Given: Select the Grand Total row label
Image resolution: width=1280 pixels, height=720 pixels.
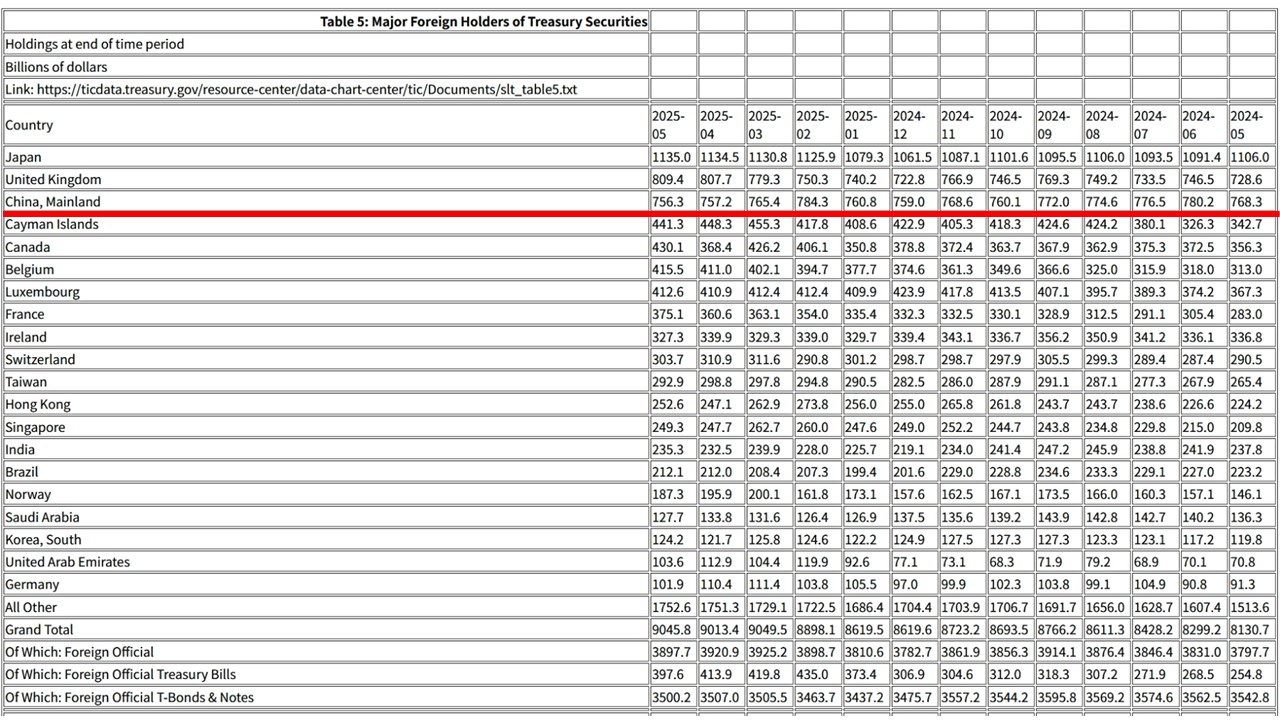Looking at the screenshot, I should tap(38, 630).
